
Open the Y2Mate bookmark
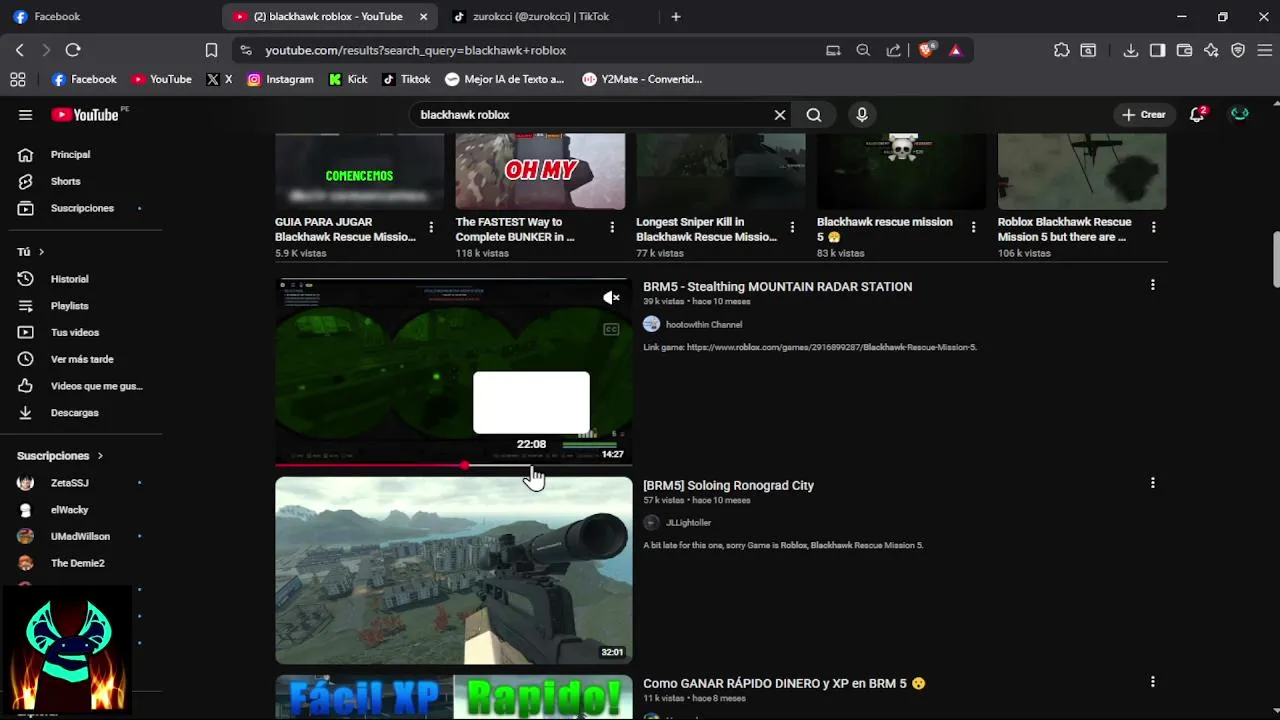pyautogui.click(x=642, y=79)
